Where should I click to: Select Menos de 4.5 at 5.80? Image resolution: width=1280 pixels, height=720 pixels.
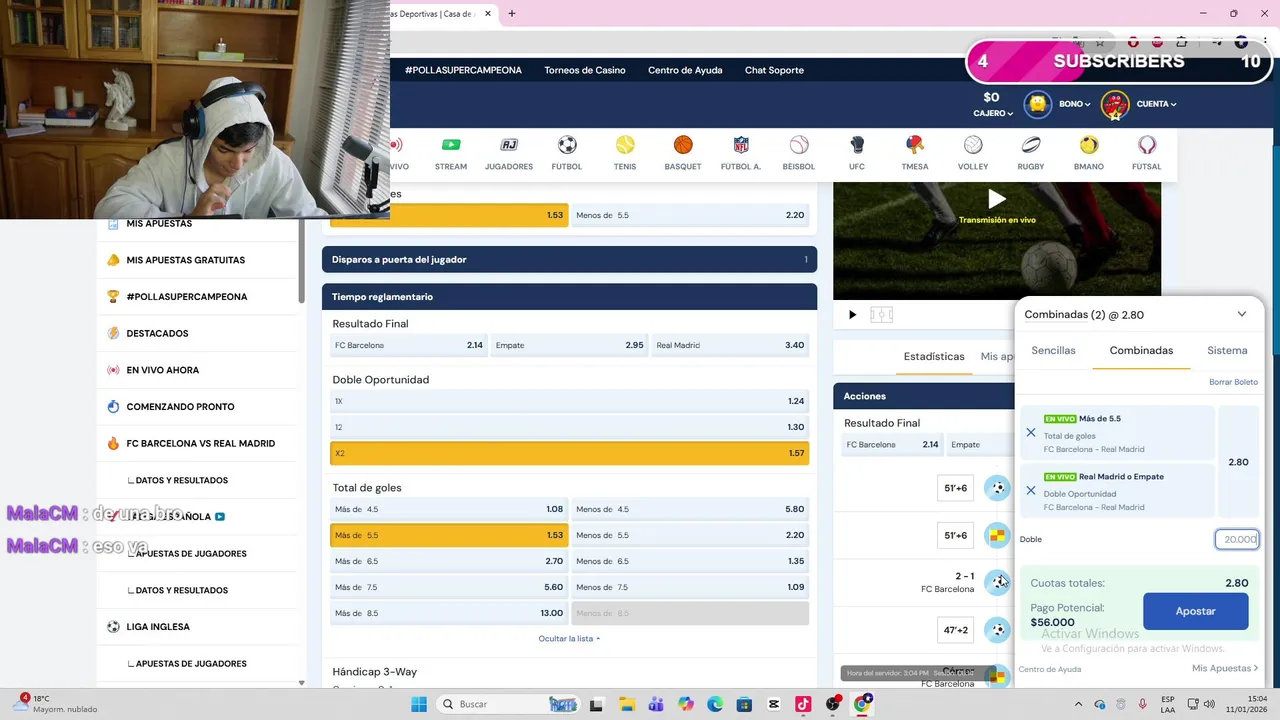pos(690,509)
